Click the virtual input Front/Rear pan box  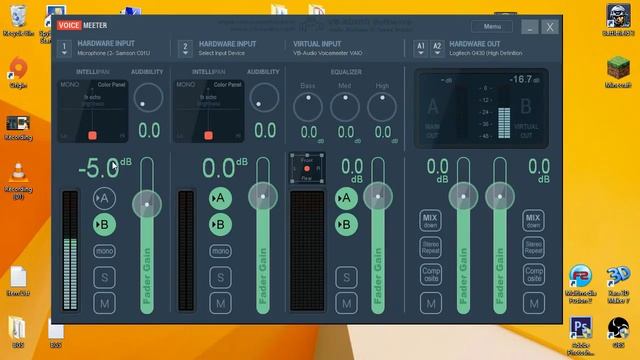click(x=307, y=168)
